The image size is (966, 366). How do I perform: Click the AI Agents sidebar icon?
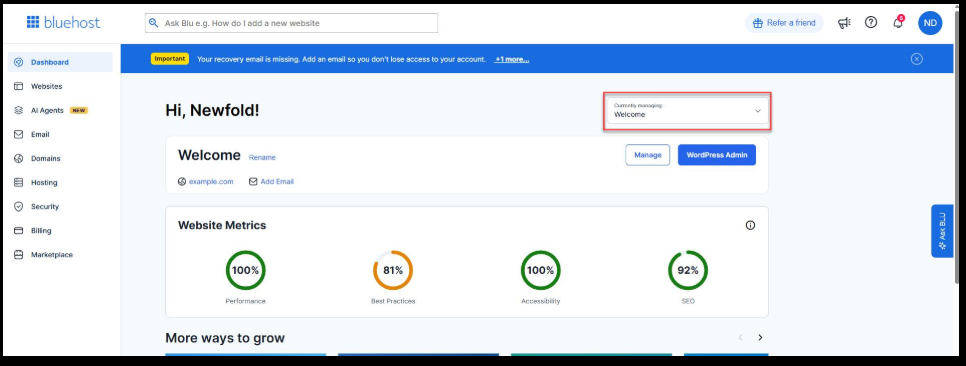18,110
